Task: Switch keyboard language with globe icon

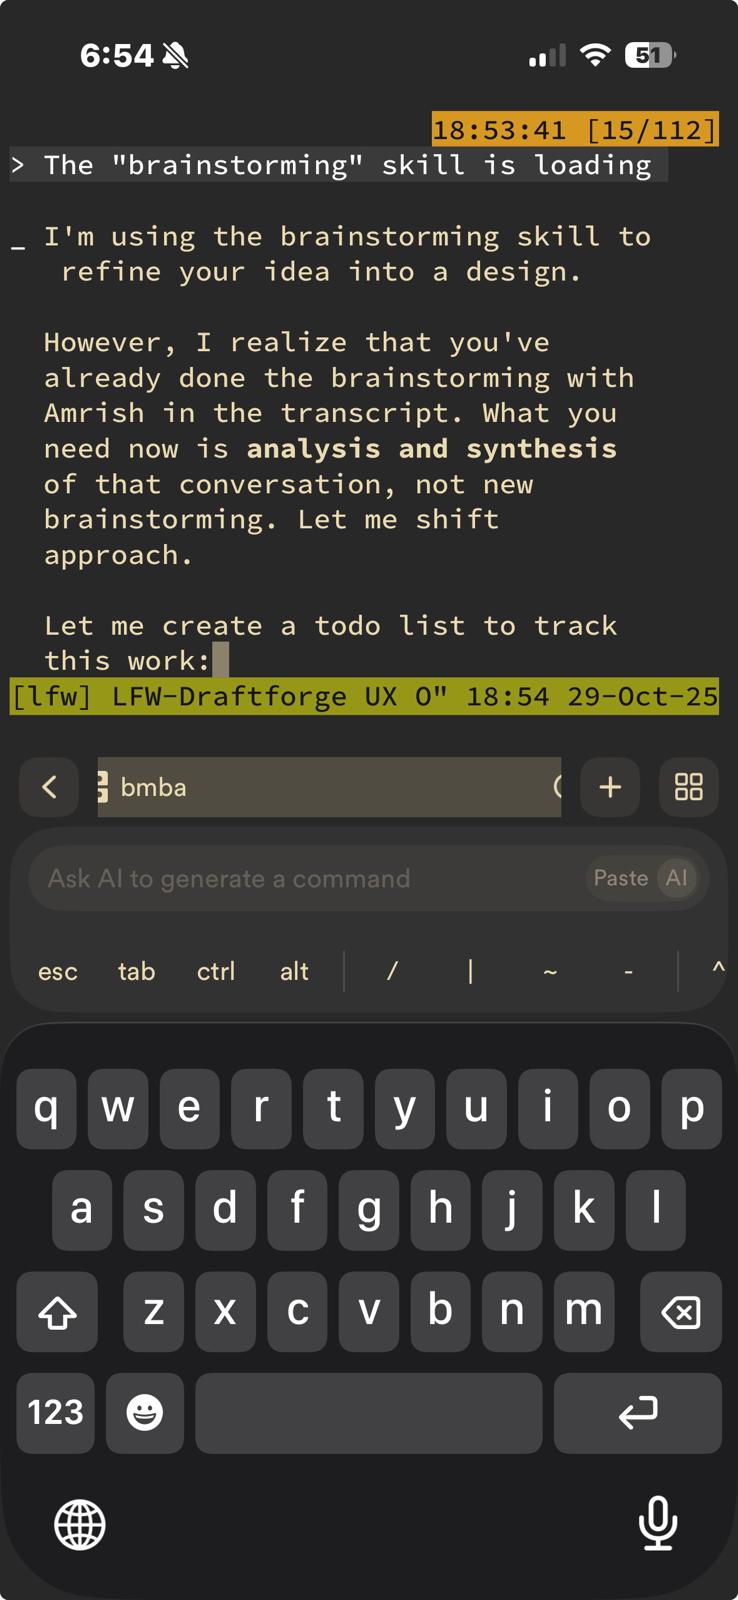Action: click(x=80, y=1525)
